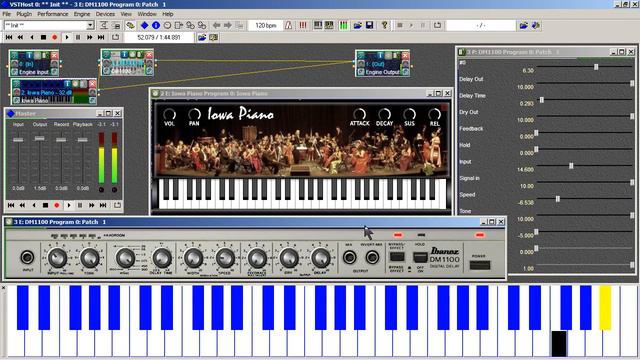640x360 pixels.
Task: Remove the Engine Input module with red X
Action: point(54,56)
